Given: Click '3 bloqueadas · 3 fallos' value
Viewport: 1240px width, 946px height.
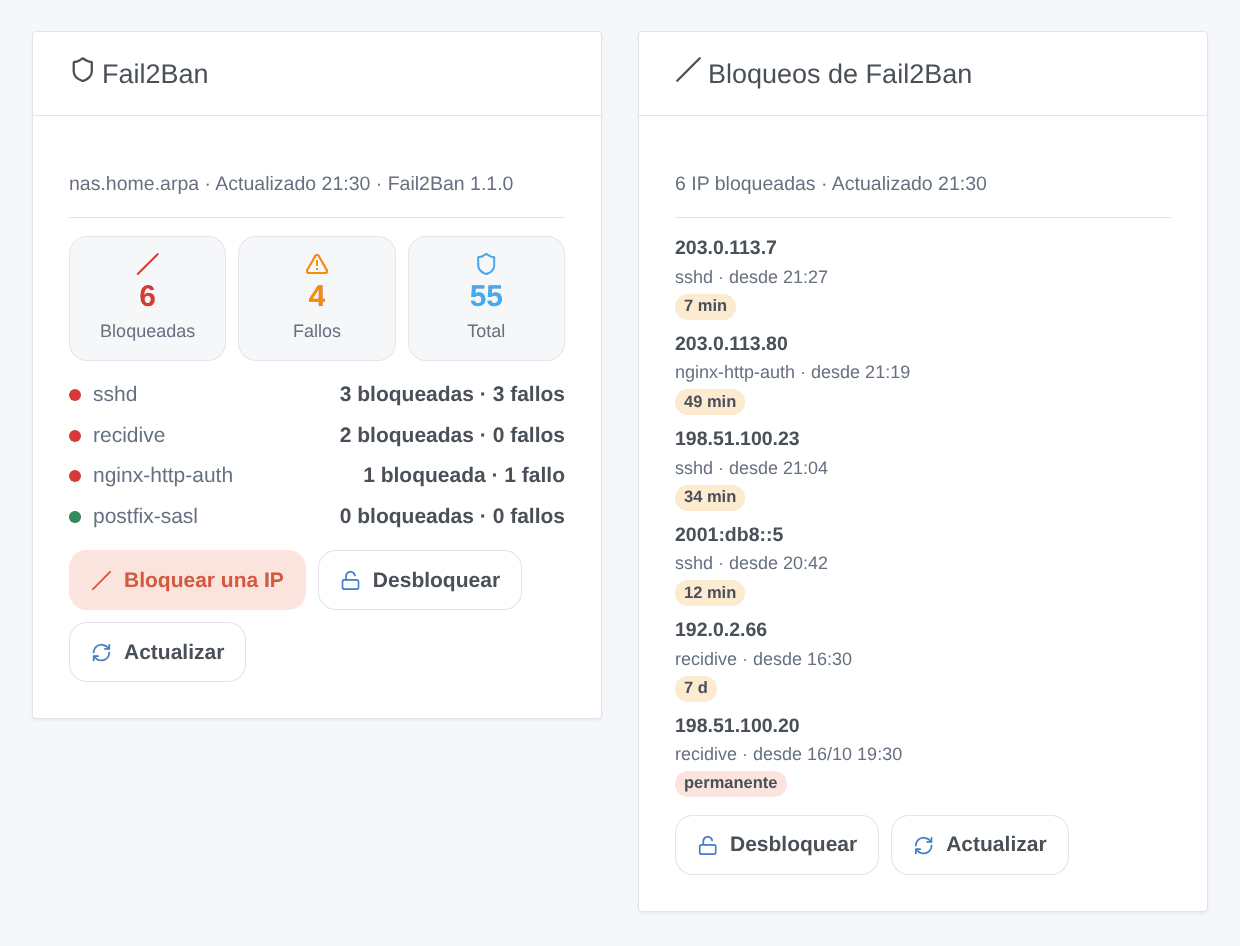Looking at the screenshot, I should [x=452, y=394].
